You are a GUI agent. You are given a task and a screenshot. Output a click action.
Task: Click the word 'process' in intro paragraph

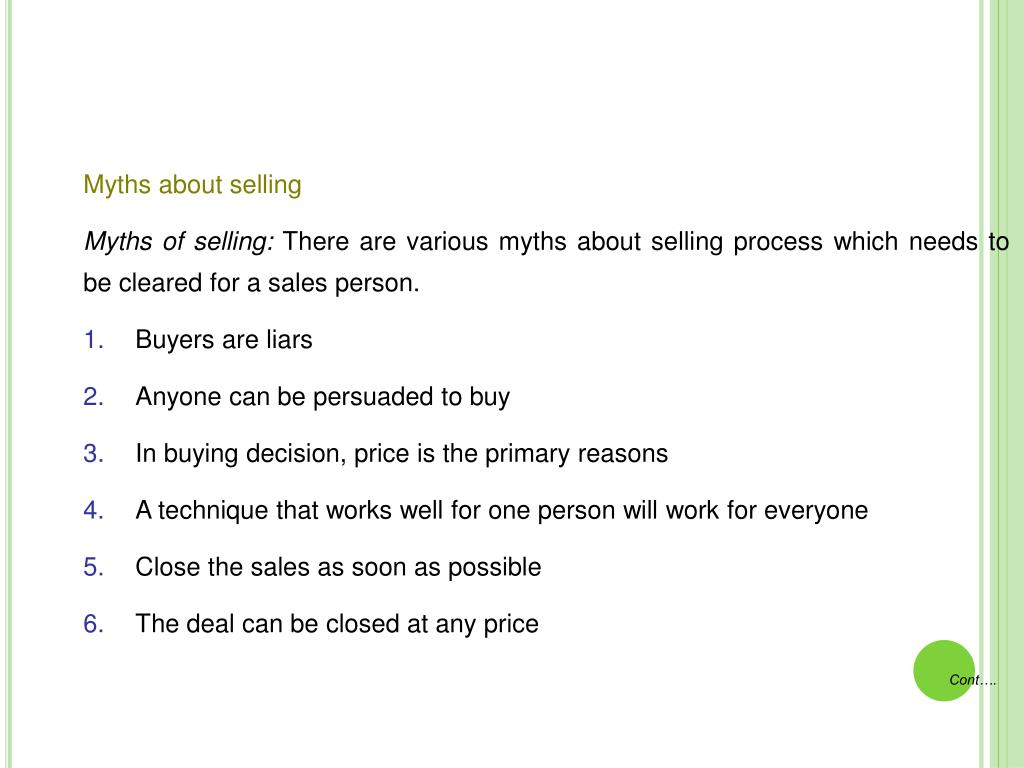point(778,242)
